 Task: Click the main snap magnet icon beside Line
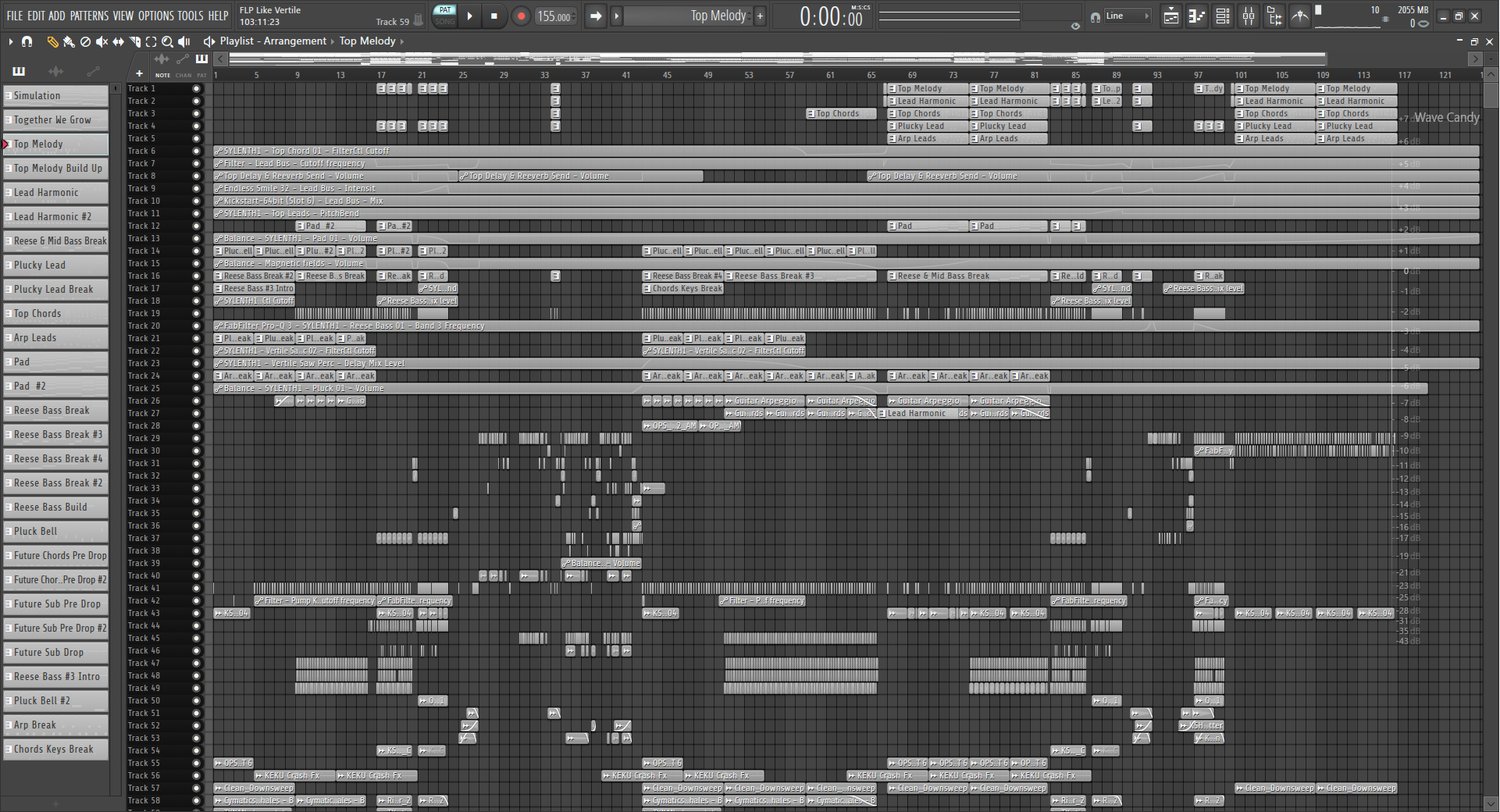1095,16
